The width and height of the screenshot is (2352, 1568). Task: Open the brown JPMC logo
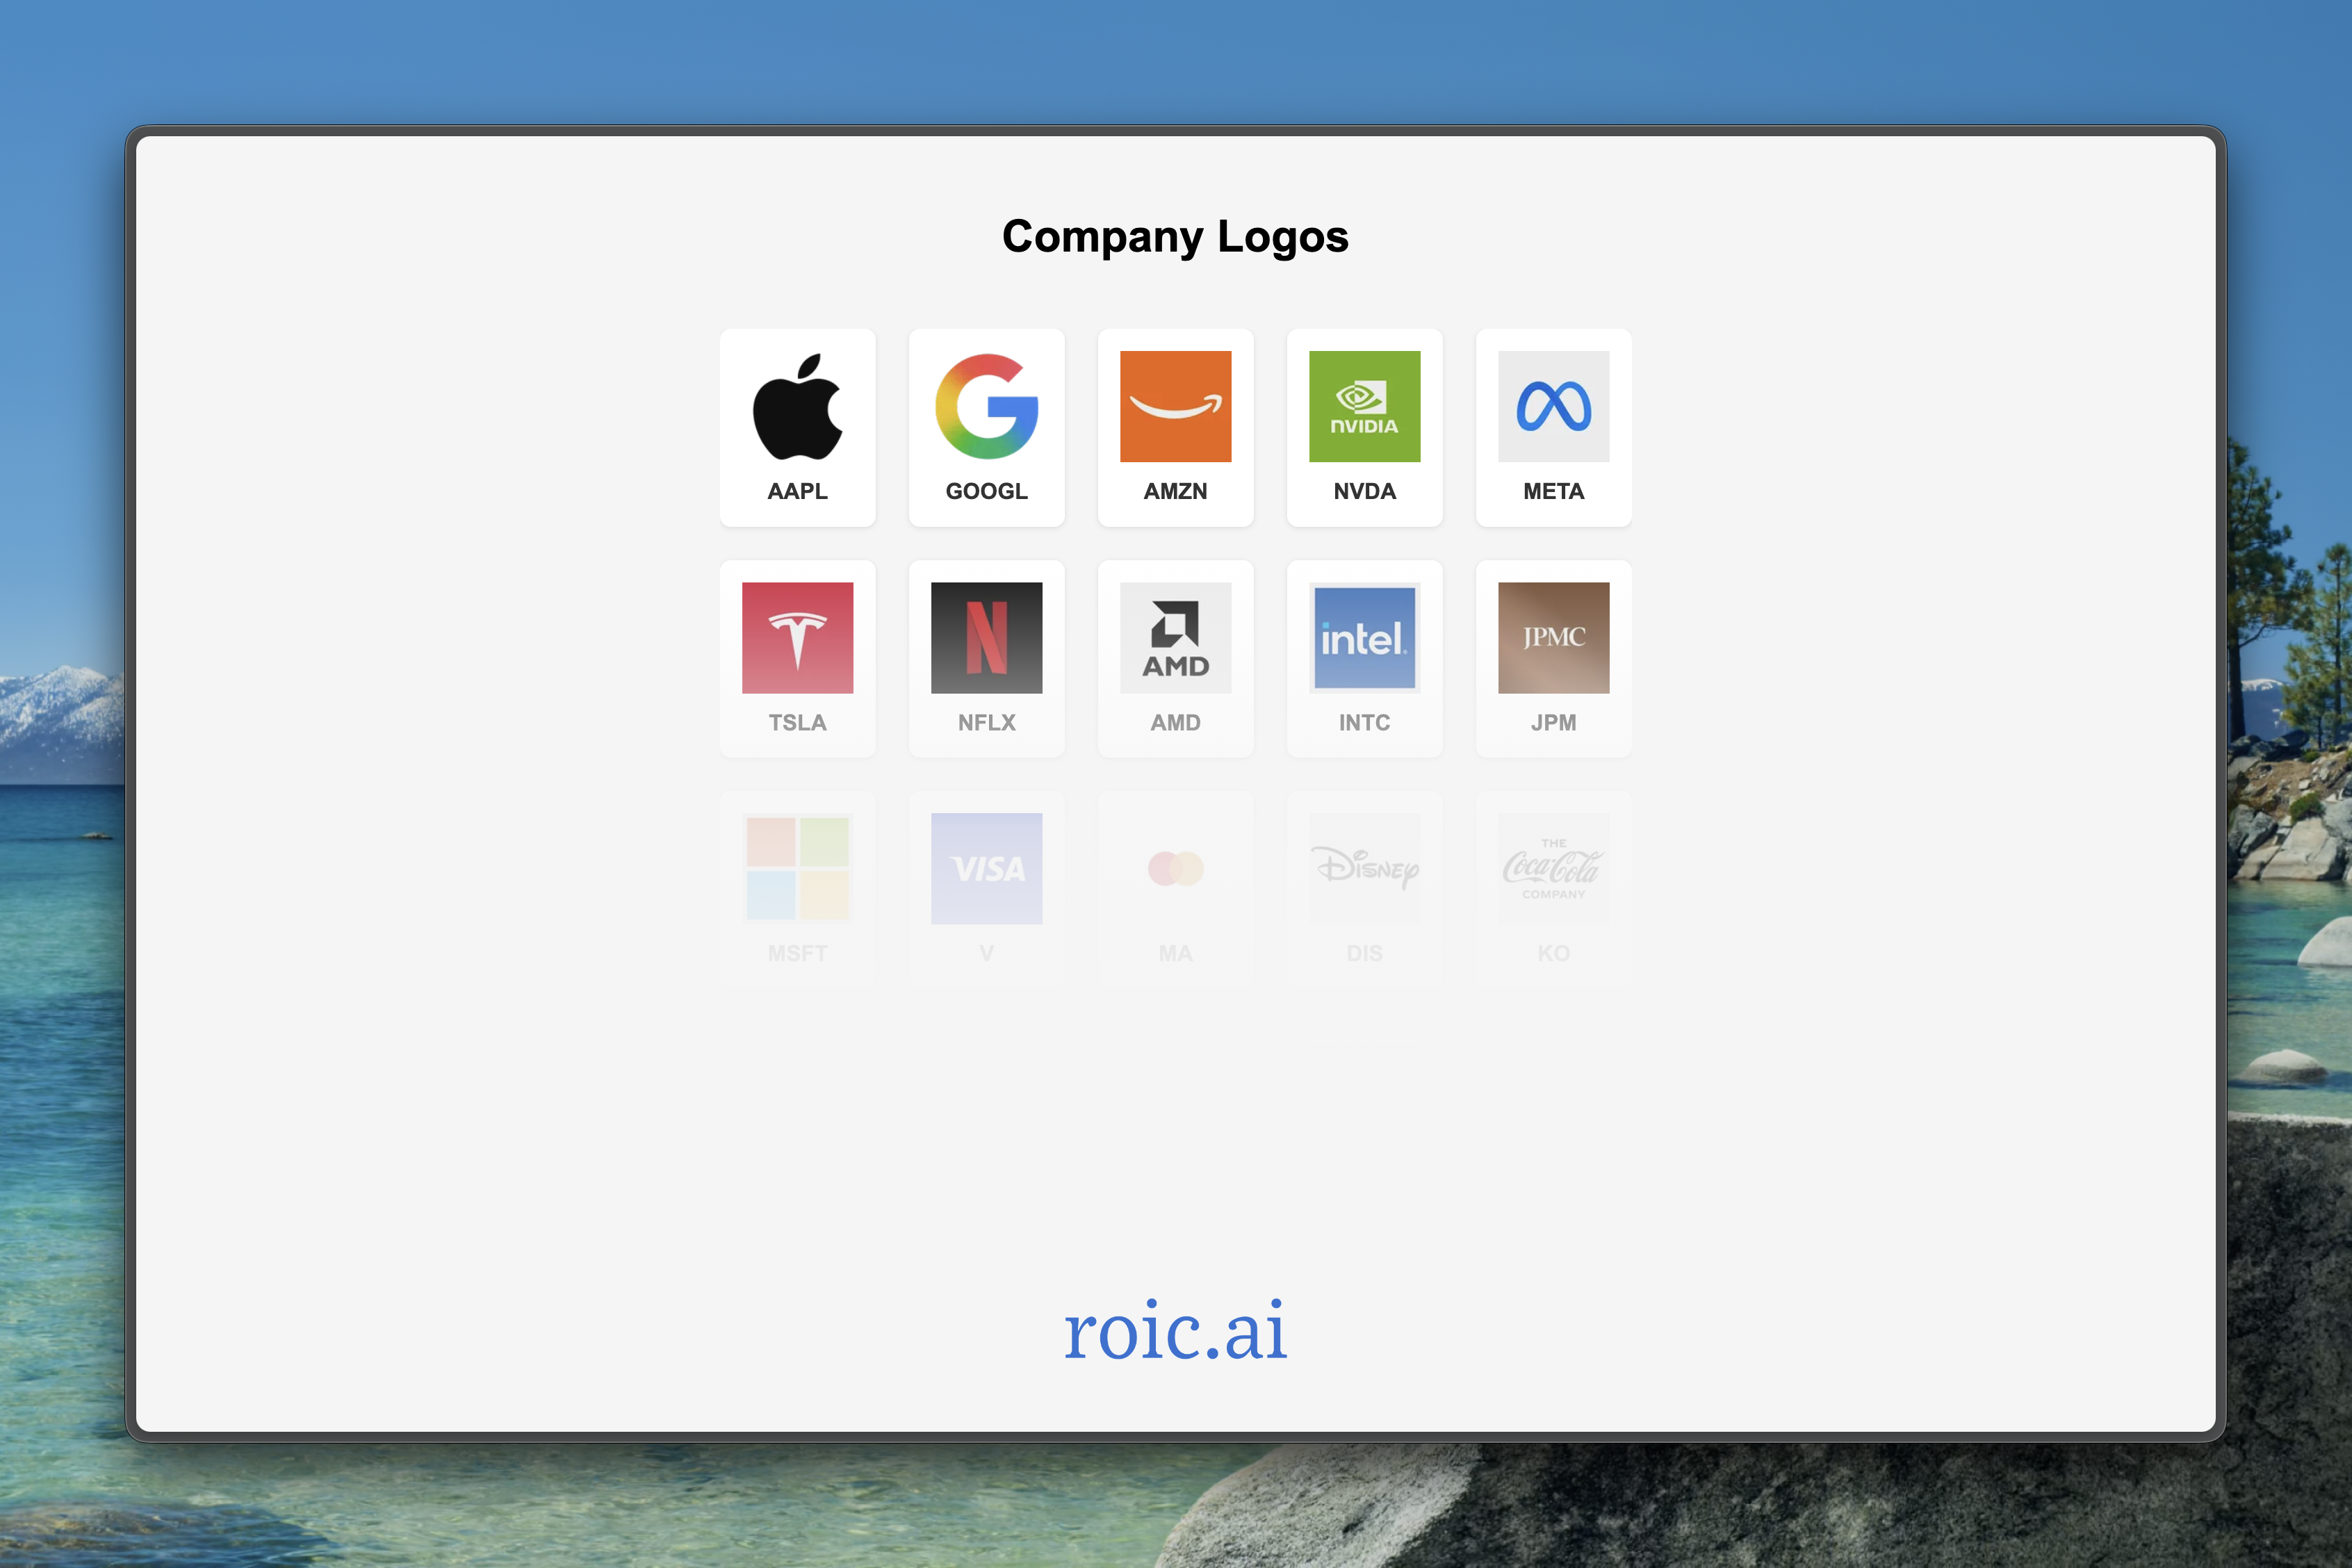point(1553,637)
